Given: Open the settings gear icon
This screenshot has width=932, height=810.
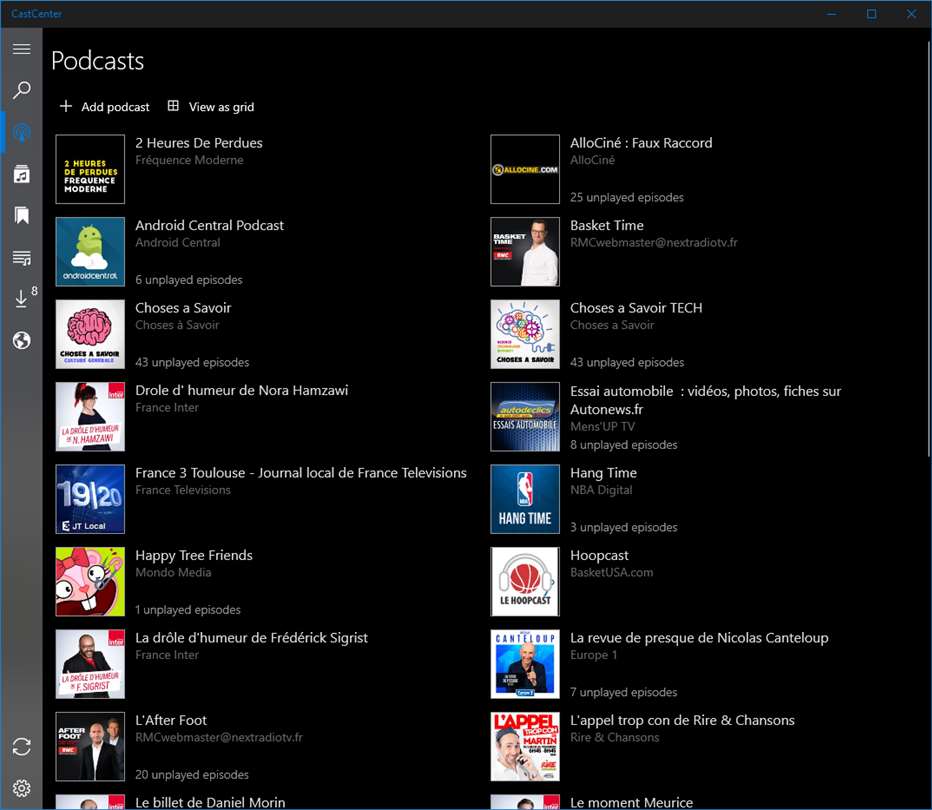Looking at the screenshot, I should click(21, 788).
